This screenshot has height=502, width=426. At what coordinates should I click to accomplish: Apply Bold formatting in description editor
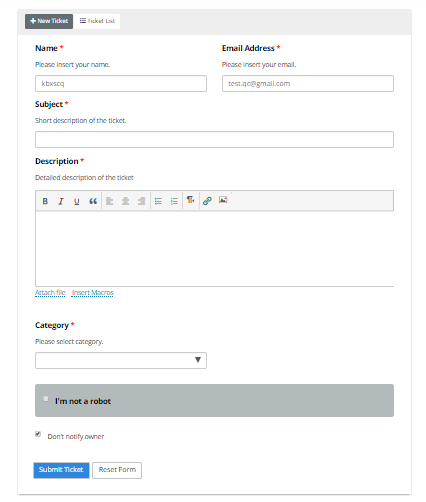click(x=45, y=201)
